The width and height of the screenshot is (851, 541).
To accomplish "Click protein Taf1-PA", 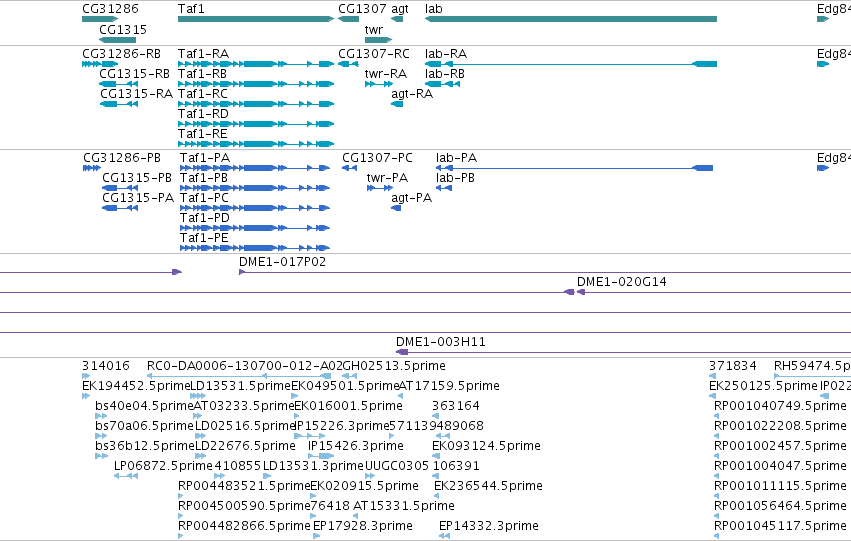I will 255,168.
